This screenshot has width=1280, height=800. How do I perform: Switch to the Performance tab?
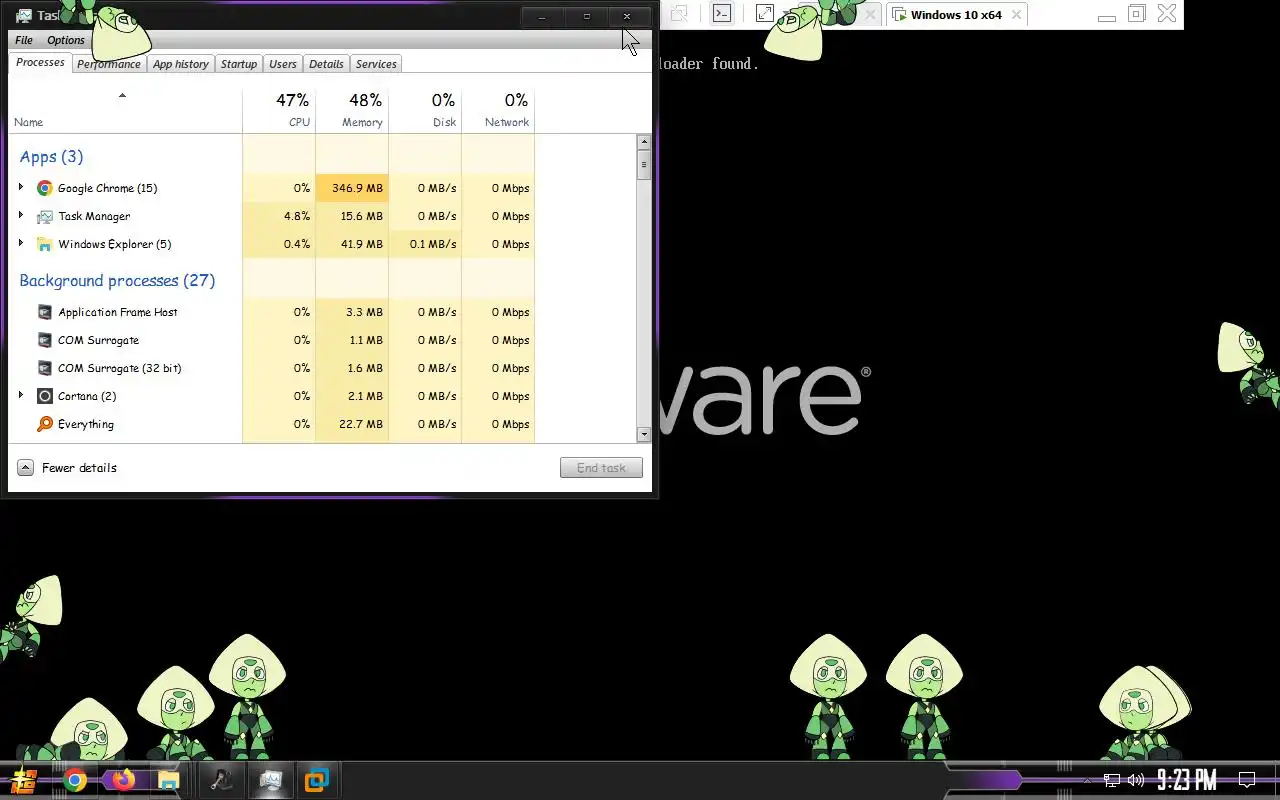[109, 64]
